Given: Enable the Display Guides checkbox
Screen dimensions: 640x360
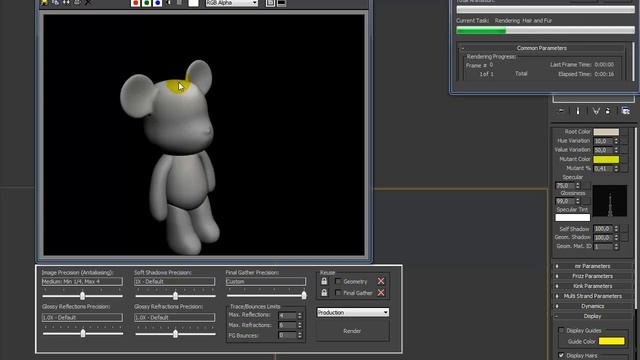Looking at the screenshot, I should pyautogui.click(x=561, y=330).
